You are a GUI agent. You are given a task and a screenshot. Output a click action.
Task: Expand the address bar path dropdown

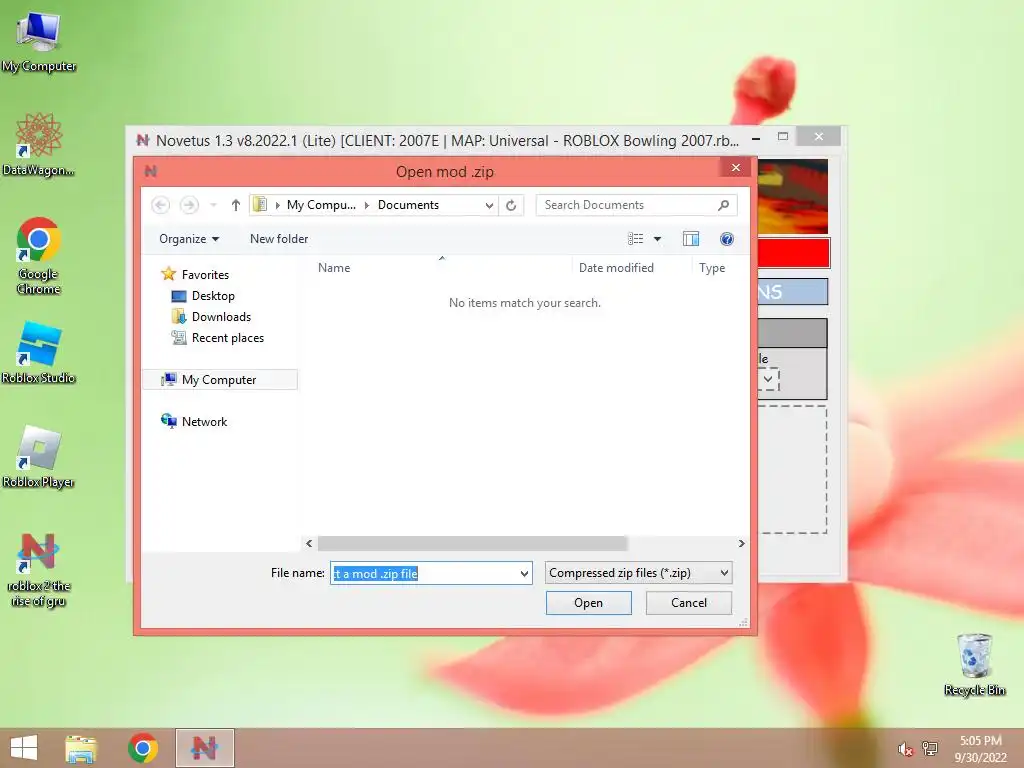tap(489, 205)
